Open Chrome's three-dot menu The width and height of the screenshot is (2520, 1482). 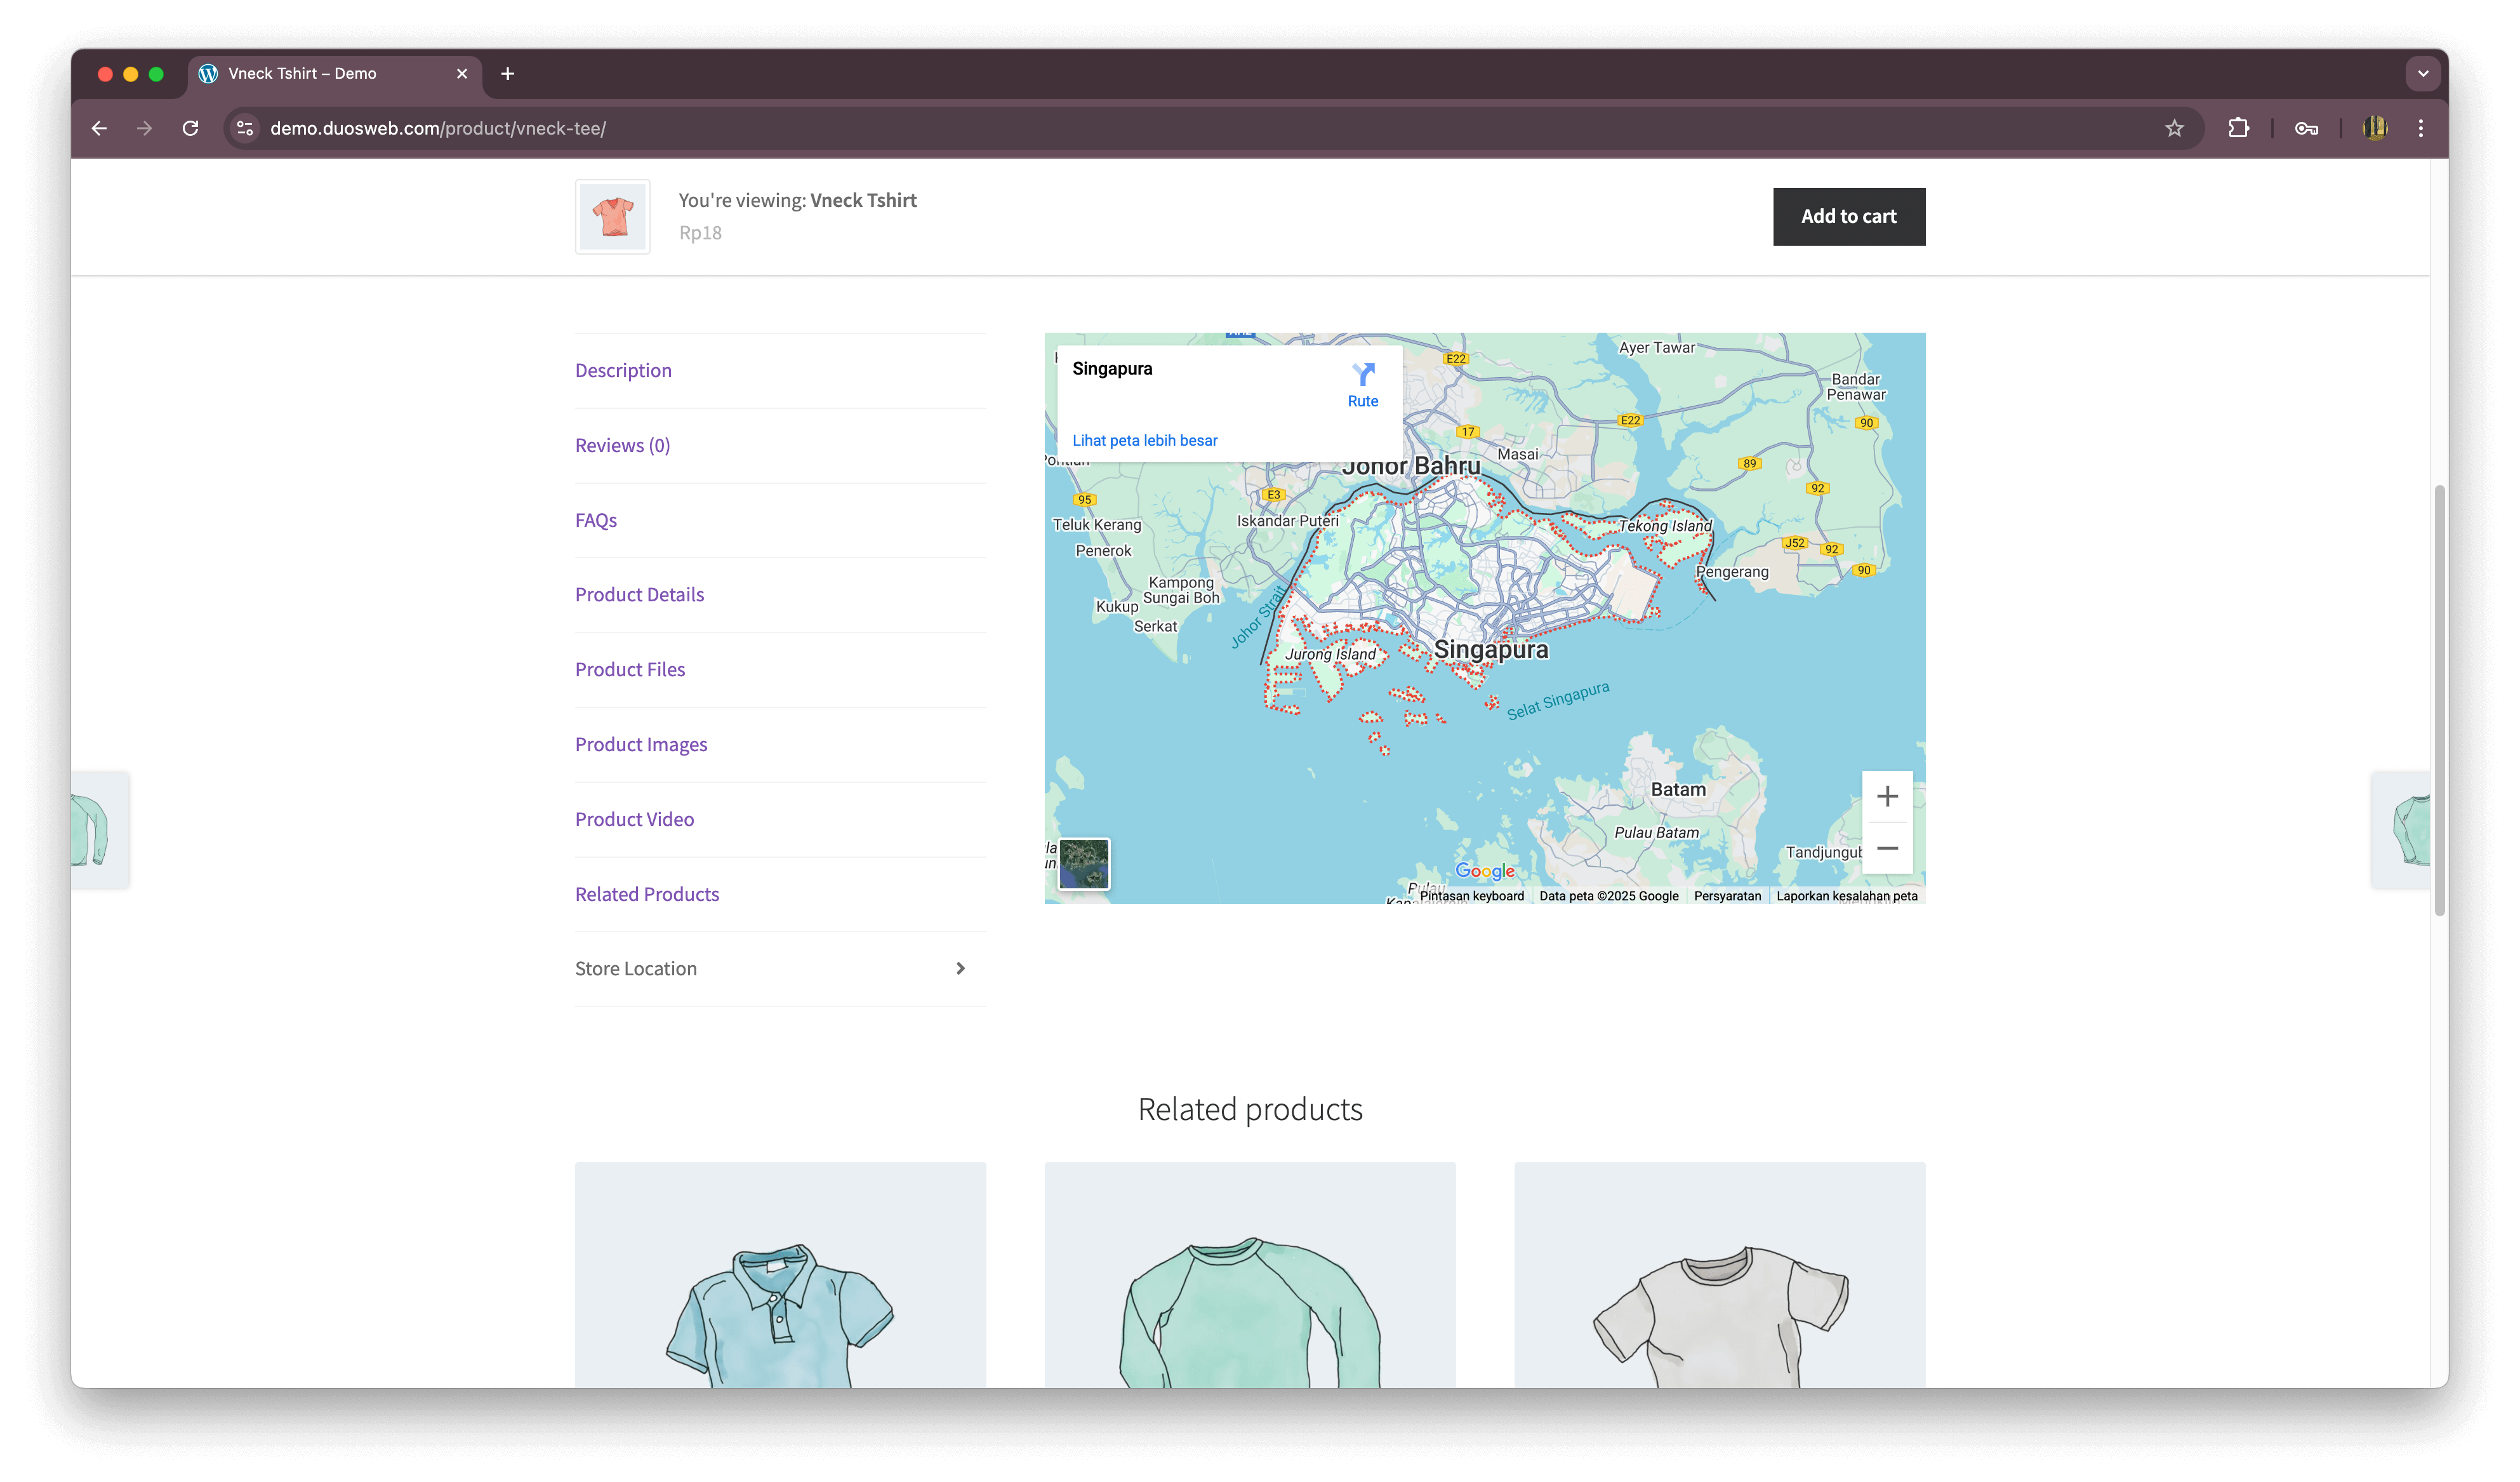click(2420, 128)
